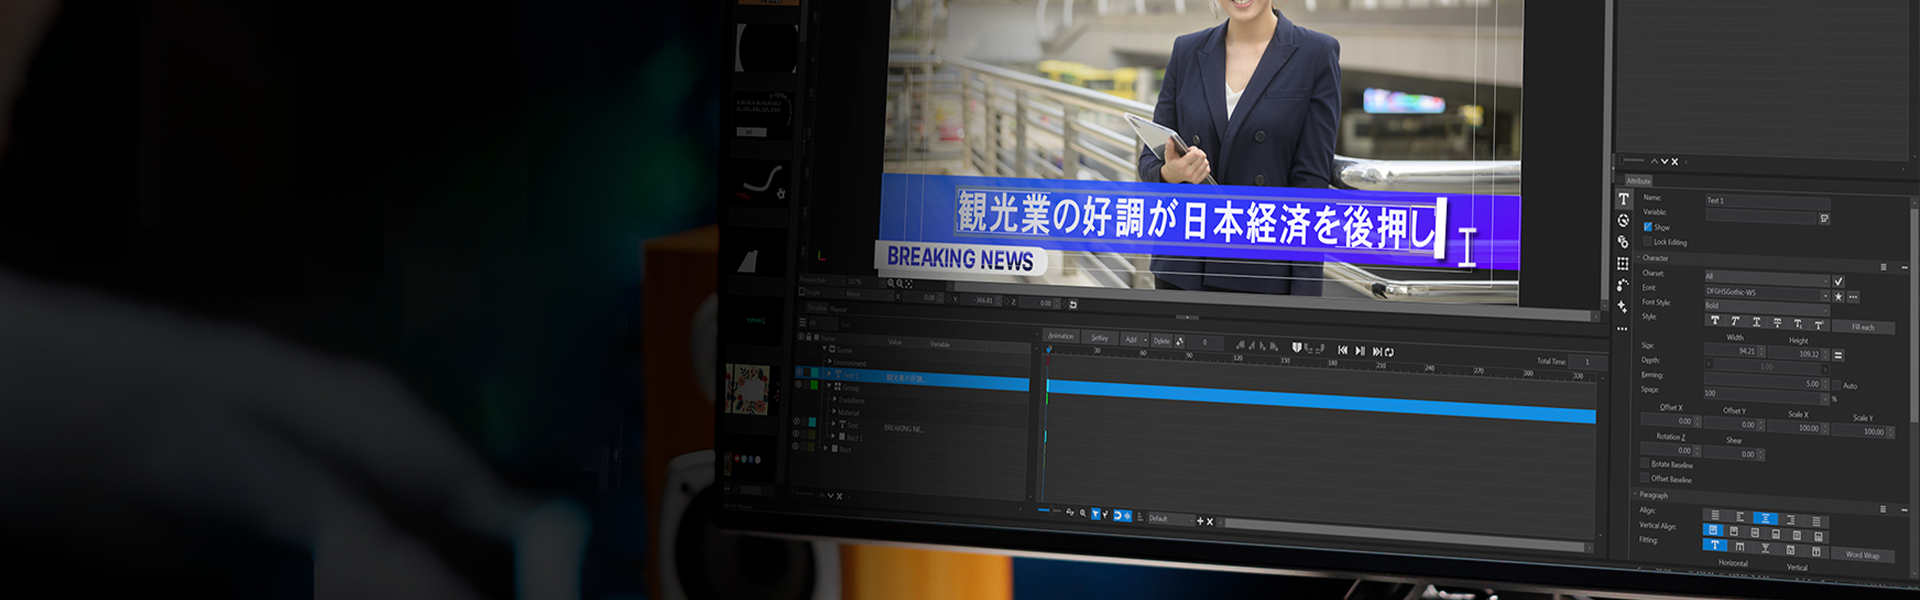Click the Name field containing Text 1
Screen dimensions: 1920x600
click(x=1767, y=201)
